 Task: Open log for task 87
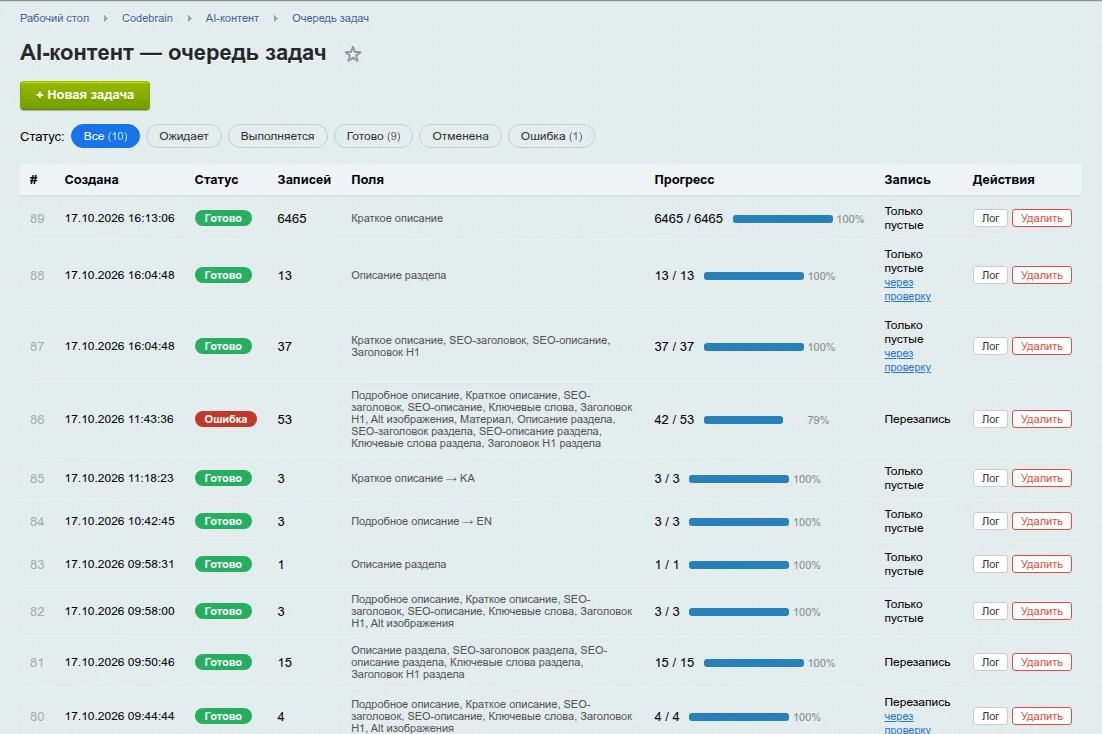pos(990,346)
